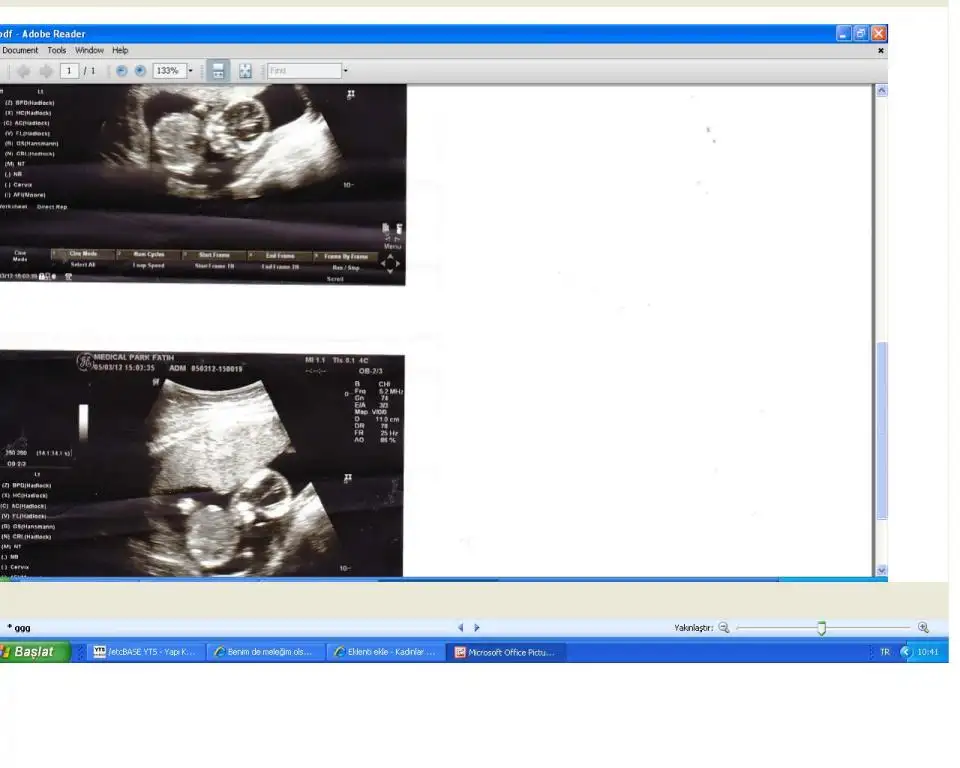Go to the next image arrow in Picture Manager
960x768 pixels.
tap(477, 628)
